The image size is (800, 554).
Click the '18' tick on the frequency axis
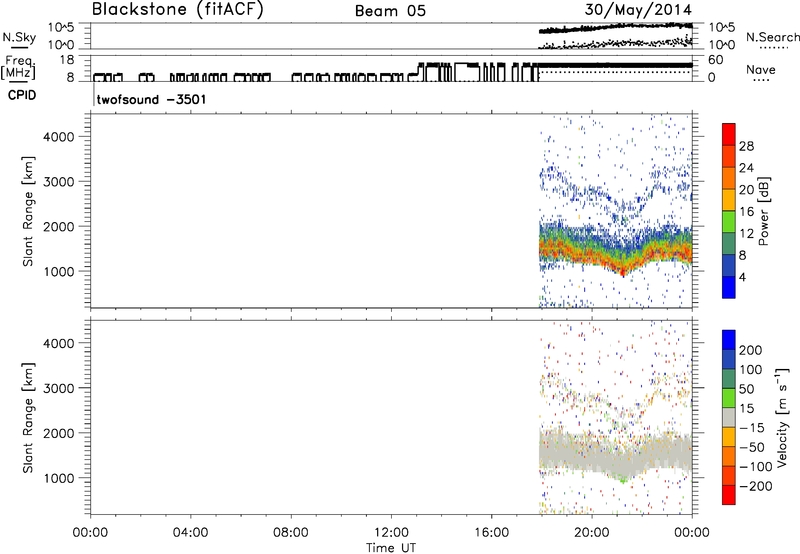point(66,60)
